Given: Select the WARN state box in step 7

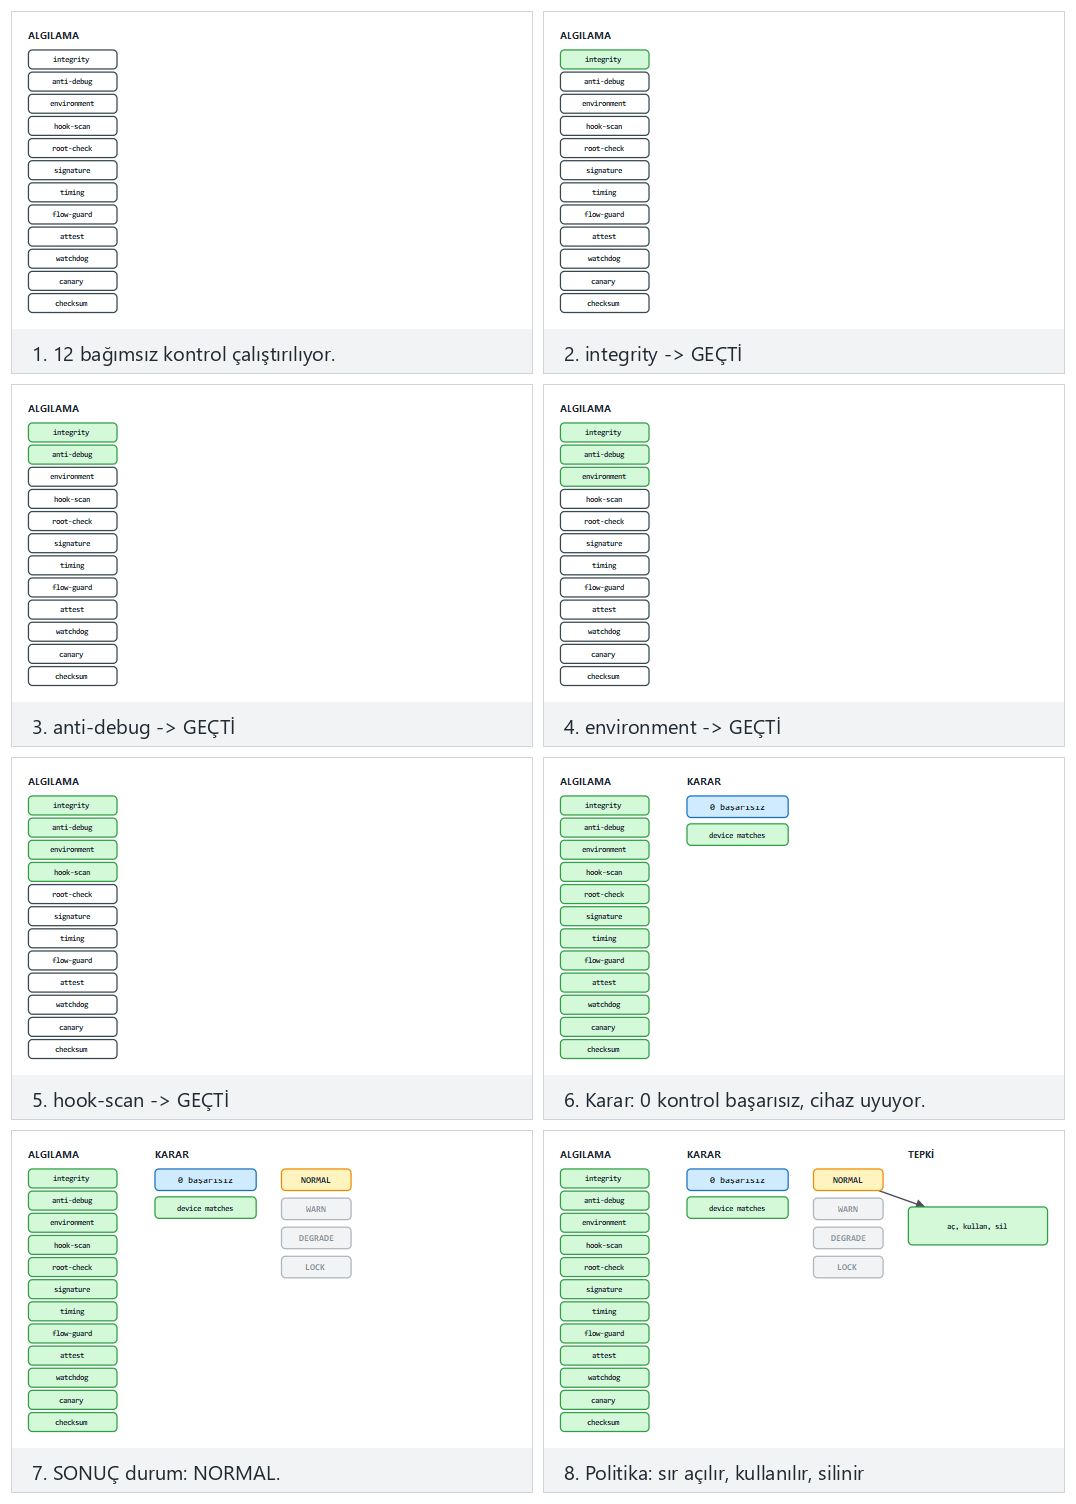Looking at the screenshot, I should (316, 1209).
